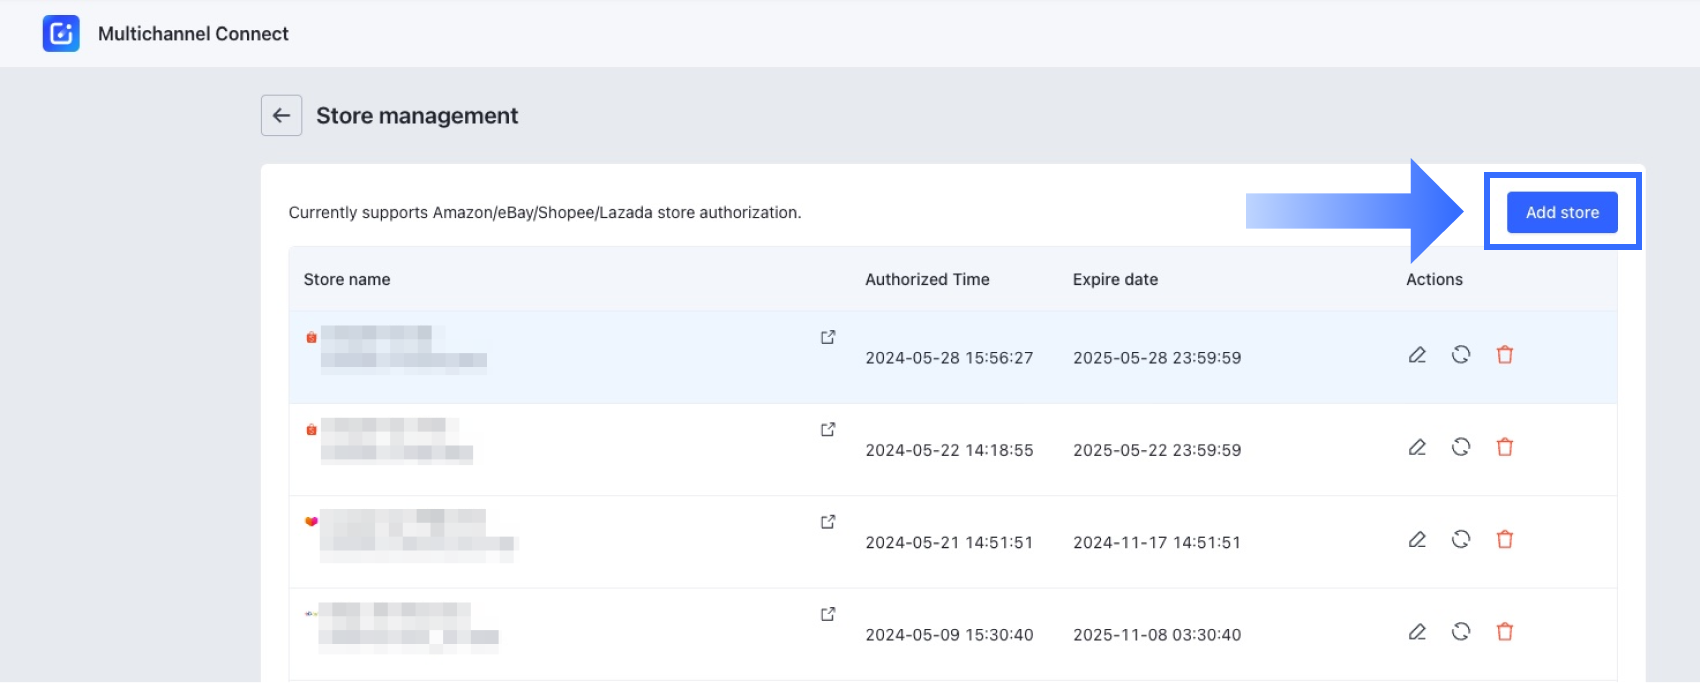Edit the store expiring 2024-11-17
The width and height of the screenshot is (1700, 683).
coord(1417,540)
